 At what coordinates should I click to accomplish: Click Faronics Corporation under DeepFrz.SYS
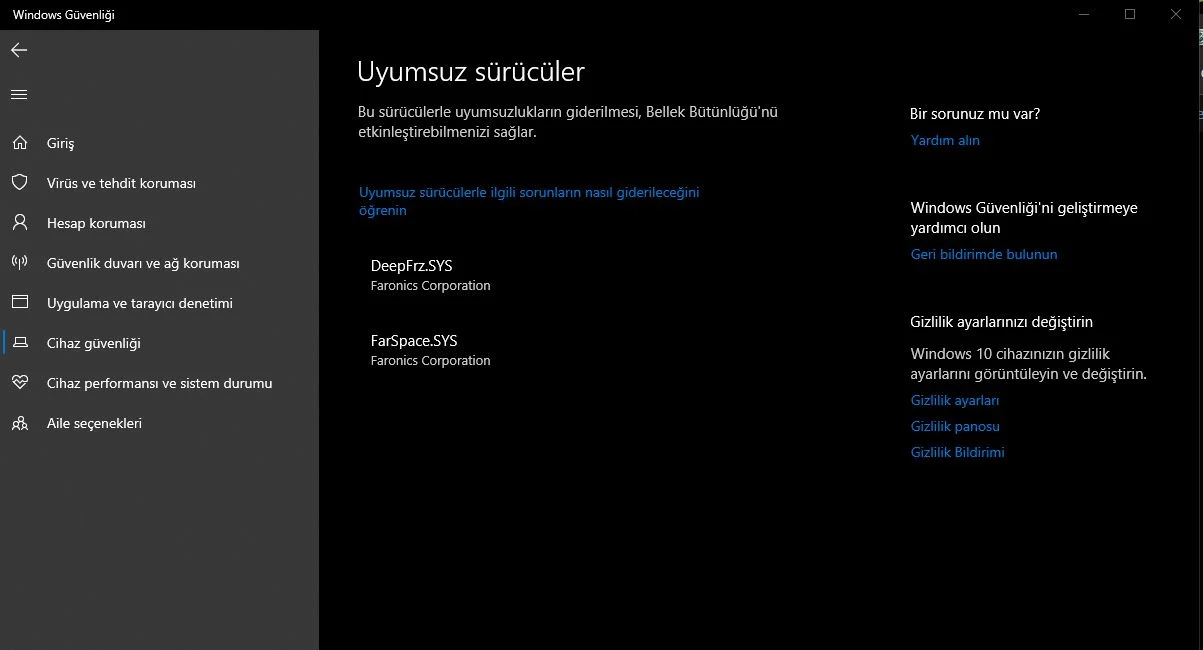430,286
